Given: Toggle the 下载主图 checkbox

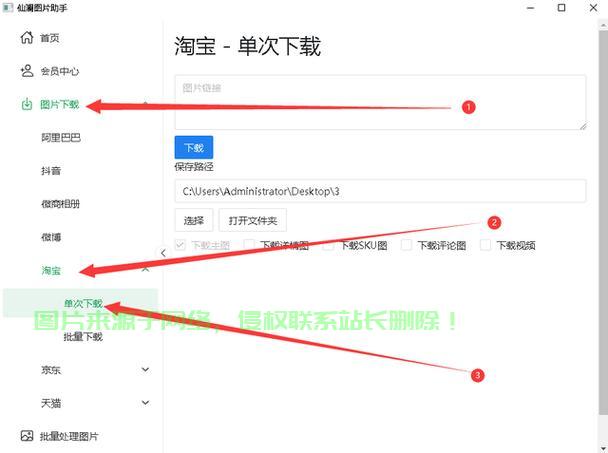Looking at the screenshot, I should pyautogui.click(x=180, y=245).
